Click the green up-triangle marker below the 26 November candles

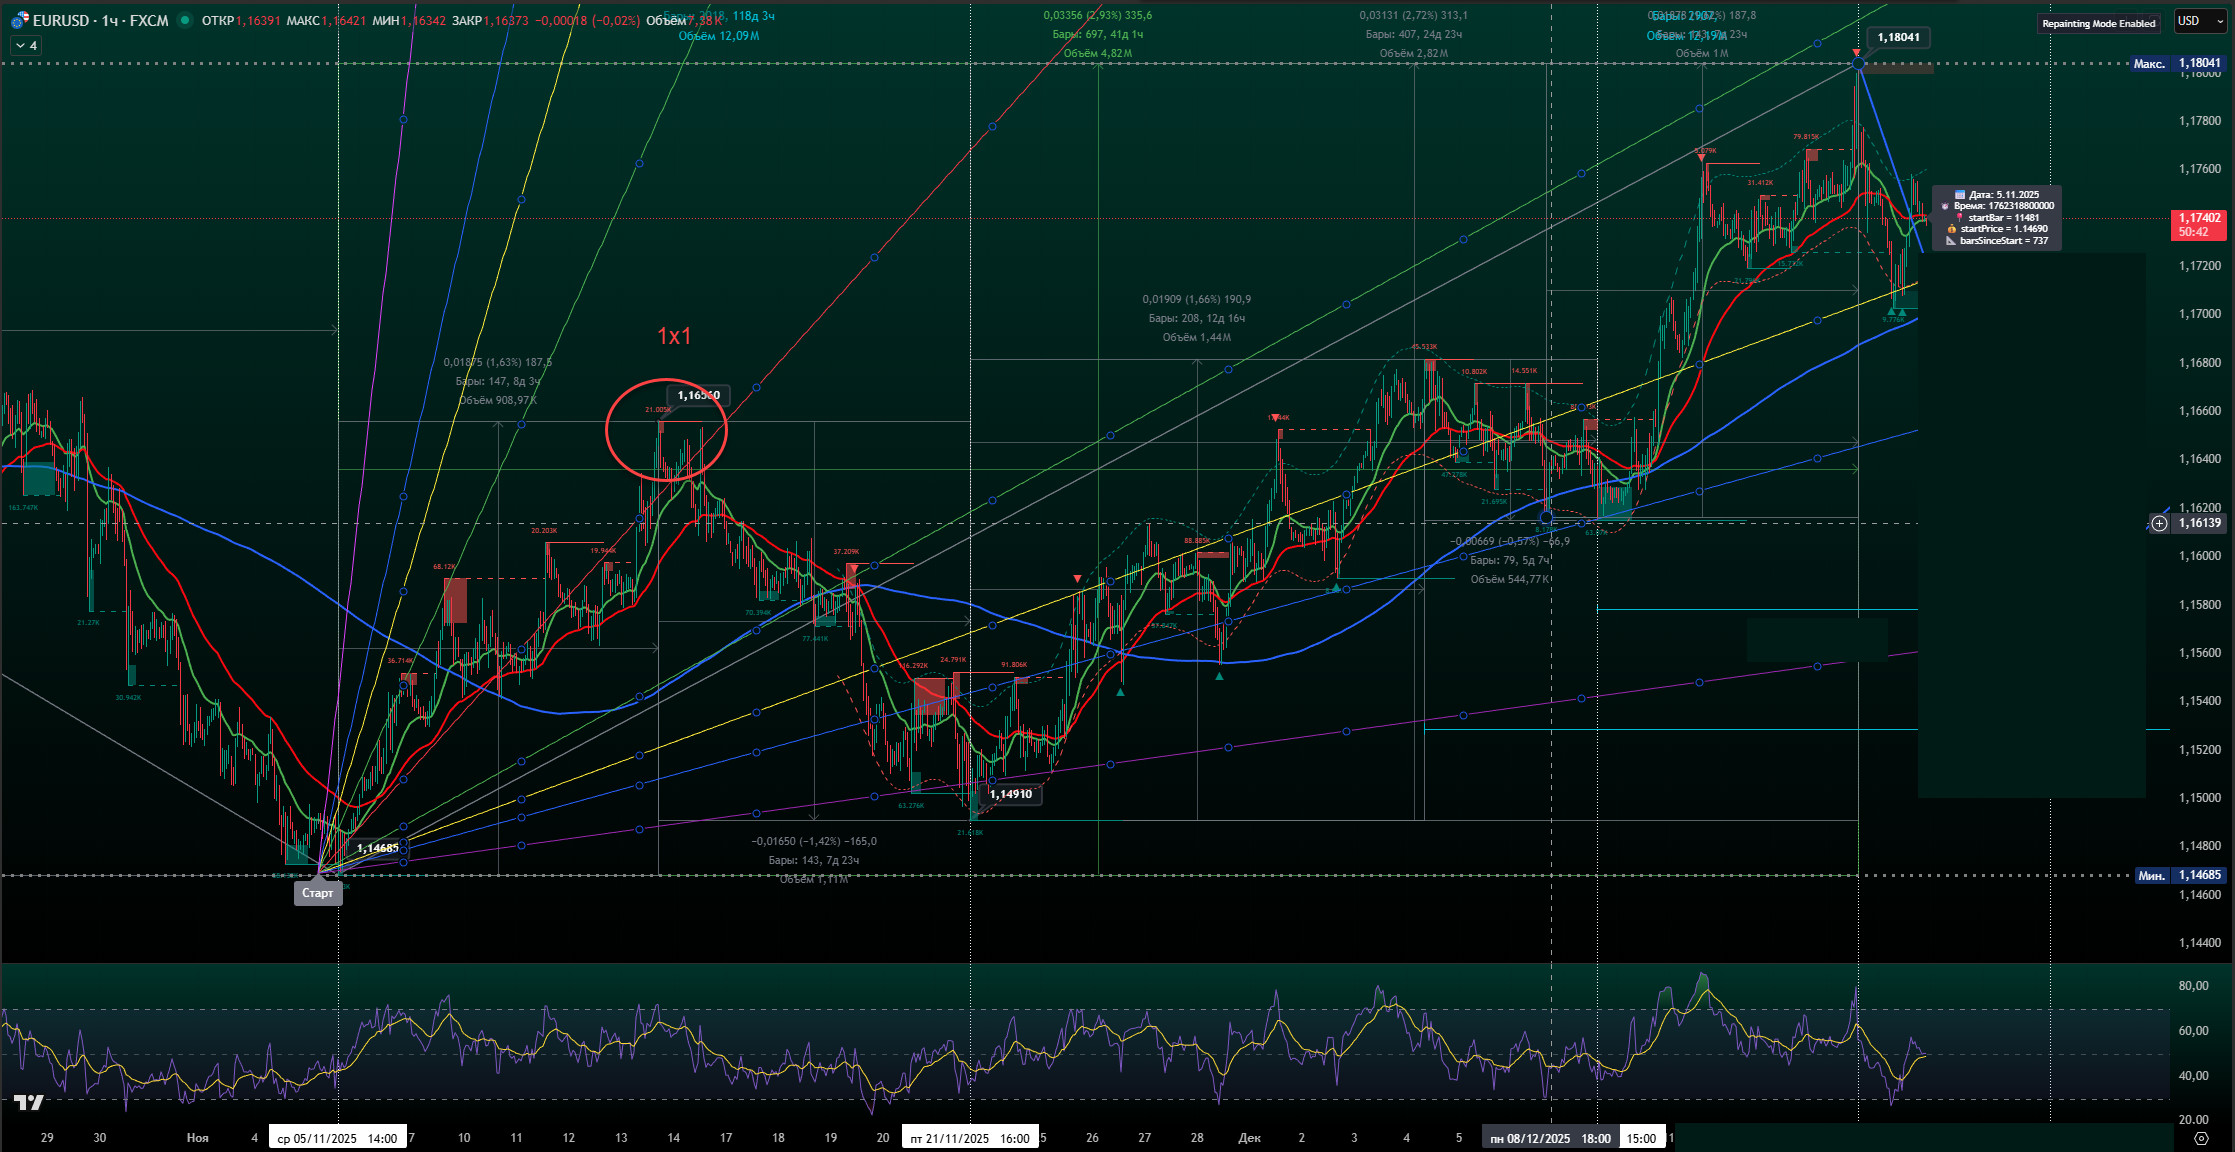[x=1122, y=690]
